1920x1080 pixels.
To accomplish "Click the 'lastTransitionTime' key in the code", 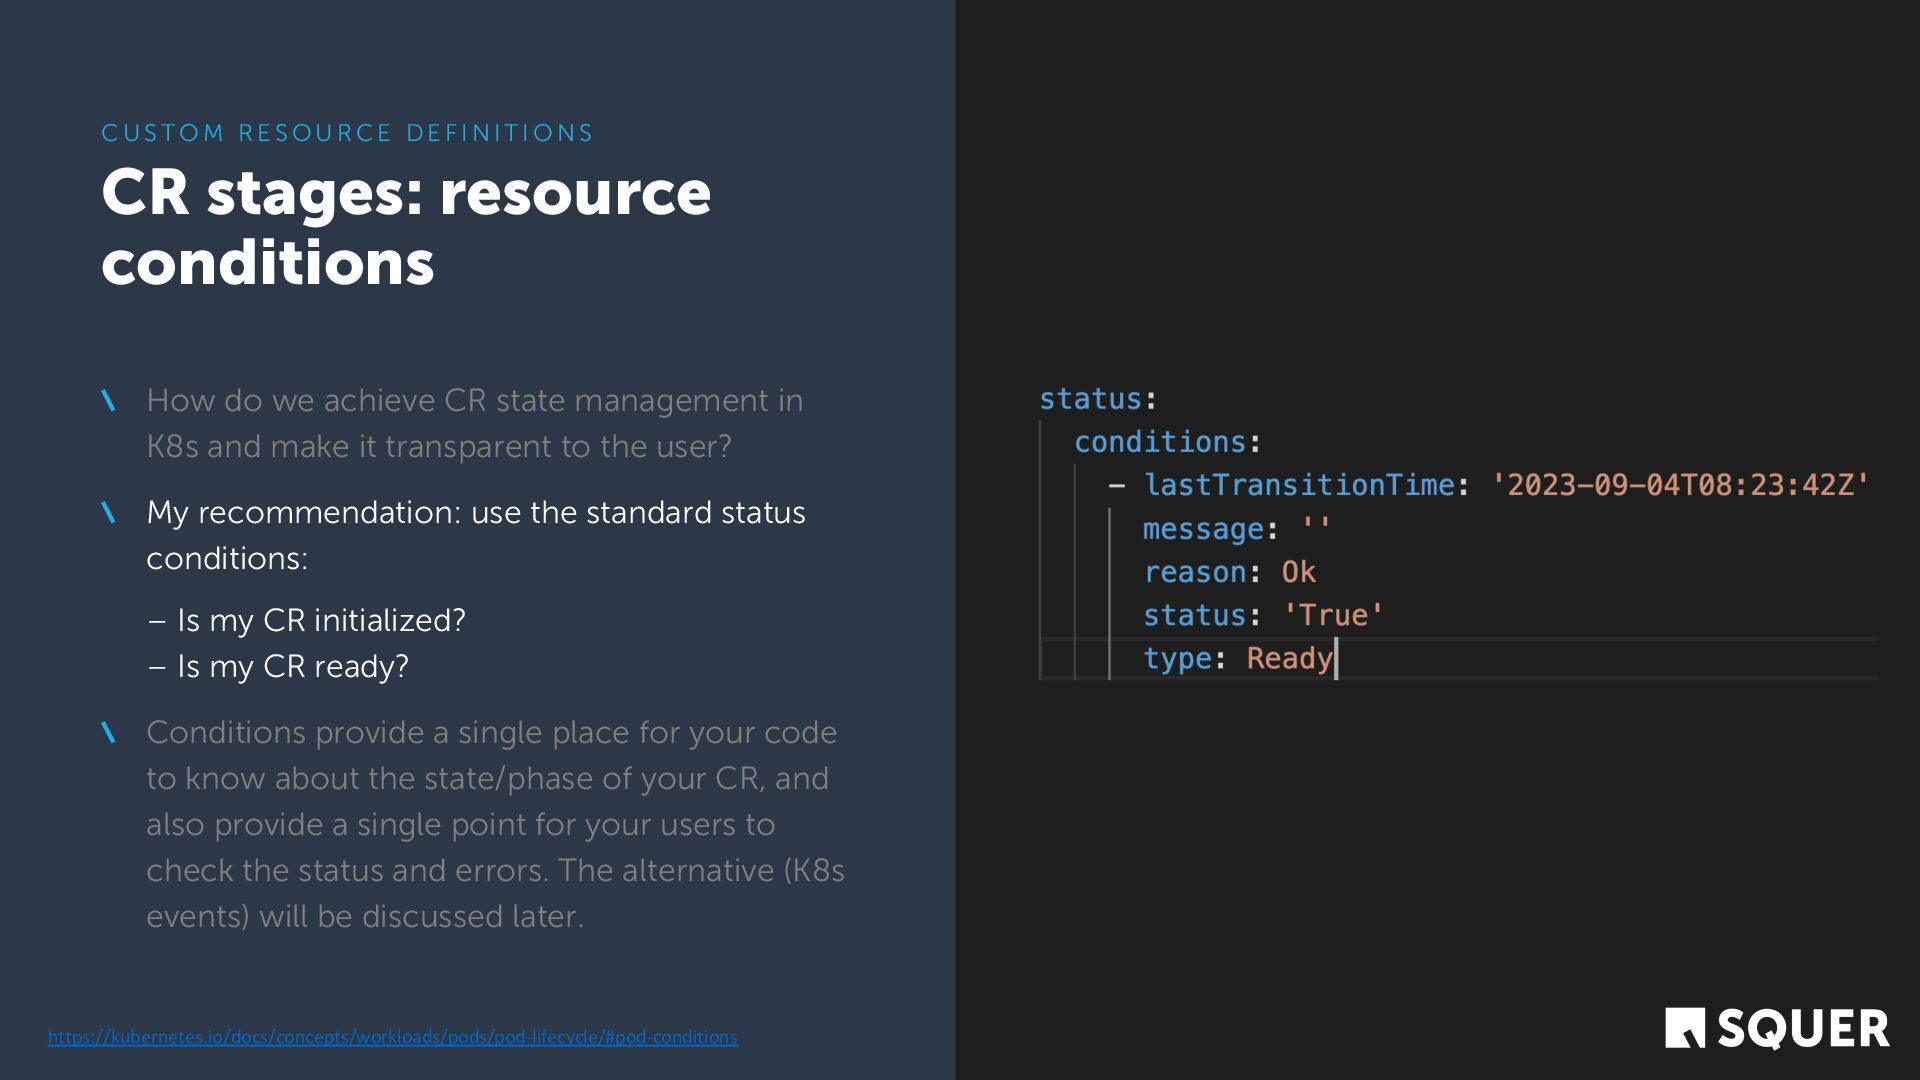I will pos(1298,485).
